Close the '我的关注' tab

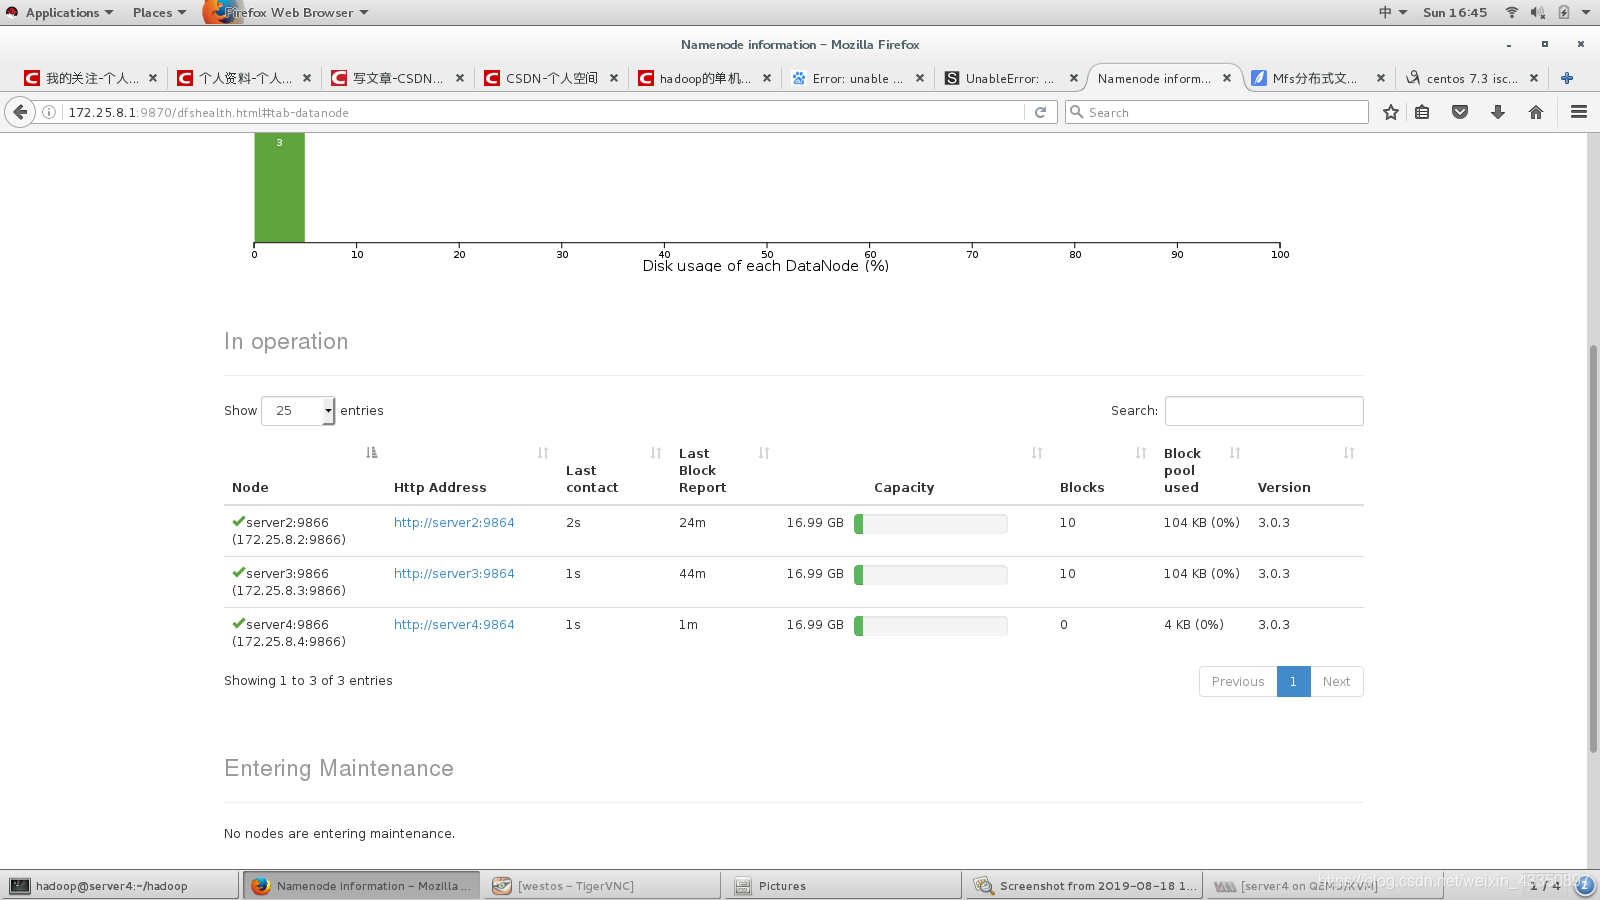click(x=153, y=78)
